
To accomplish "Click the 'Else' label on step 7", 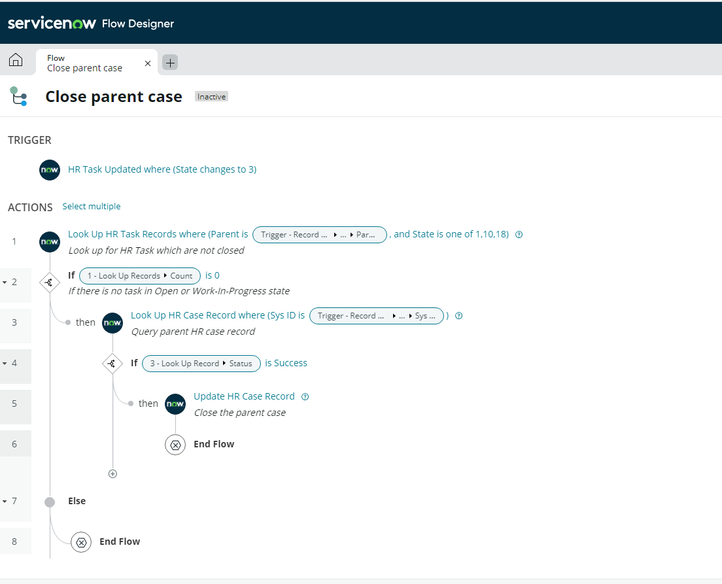I will click(77, 501).
